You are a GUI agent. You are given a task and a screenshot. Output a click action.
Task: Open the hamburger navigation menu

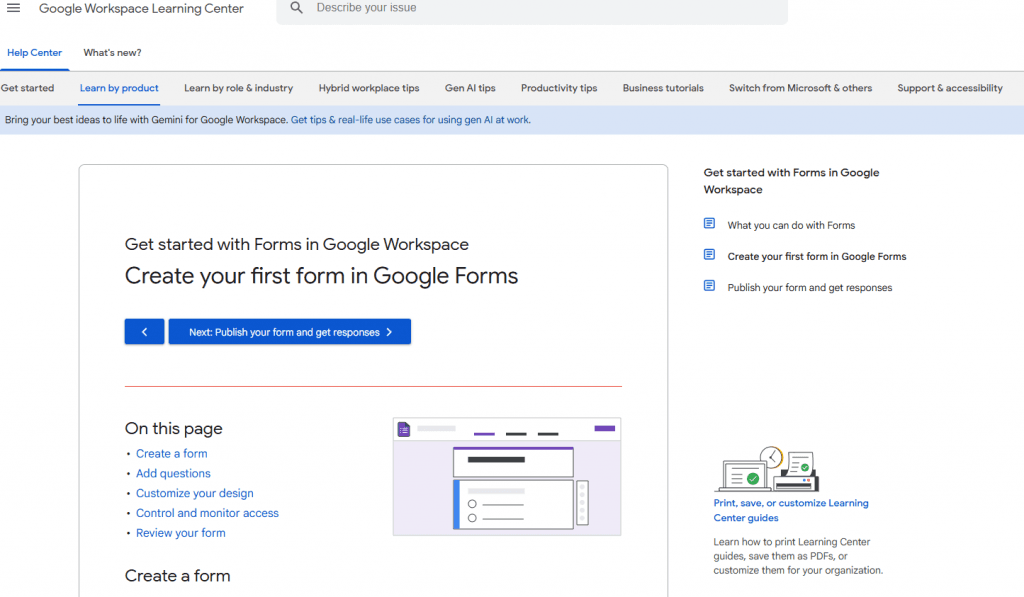point(13,9)
